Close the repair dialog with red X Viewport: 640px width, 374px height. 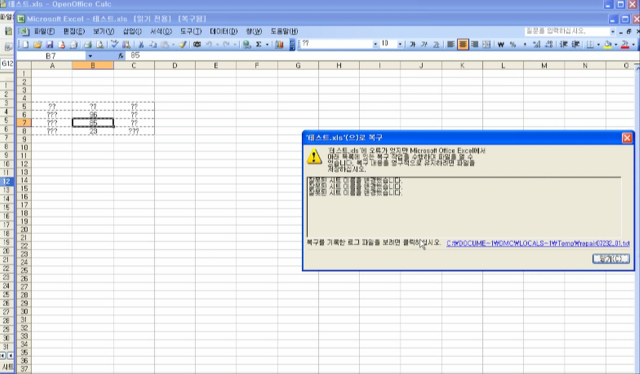coord(627,138)
